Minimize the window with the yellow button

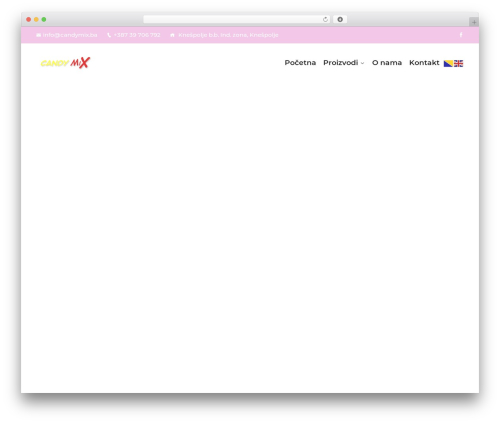[x=36, y=19]
